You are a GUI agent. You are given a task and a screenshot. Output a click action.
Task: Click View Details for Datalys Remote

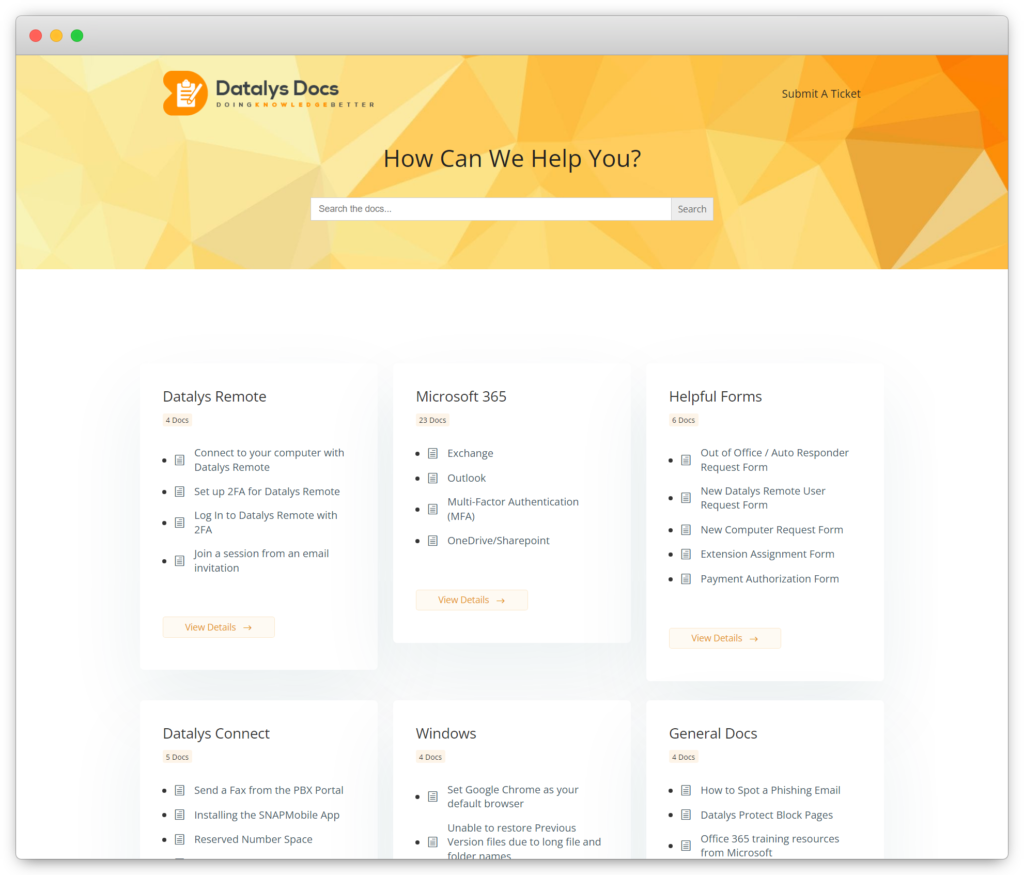point(218,626)
